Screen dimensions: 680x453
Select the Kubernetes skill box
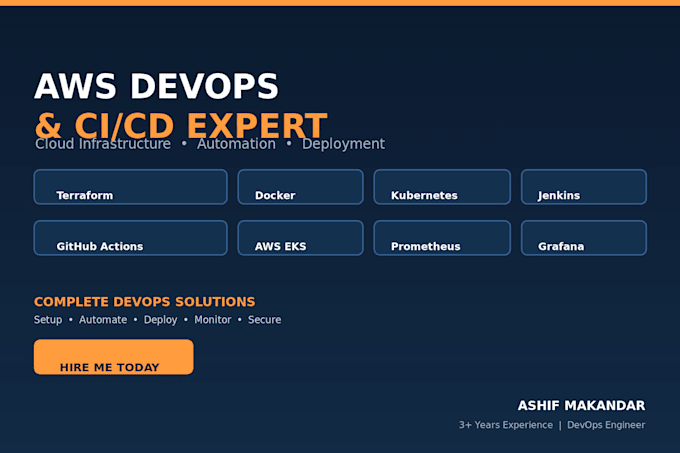[442, 187]
